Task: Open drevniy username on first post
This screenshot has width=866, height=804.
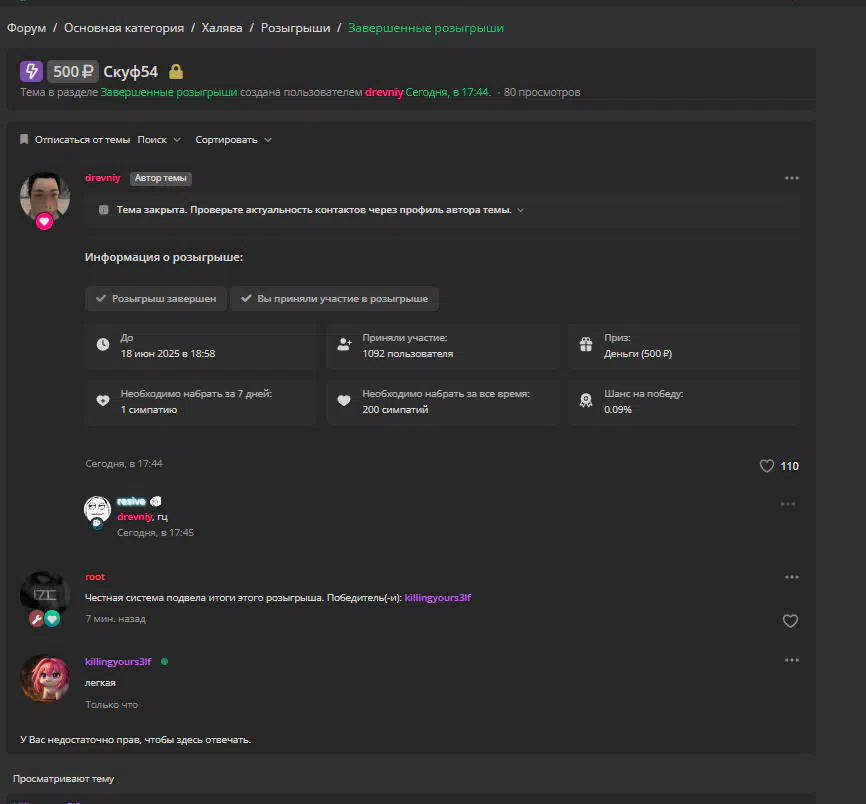Action: (x=103, y=178)
